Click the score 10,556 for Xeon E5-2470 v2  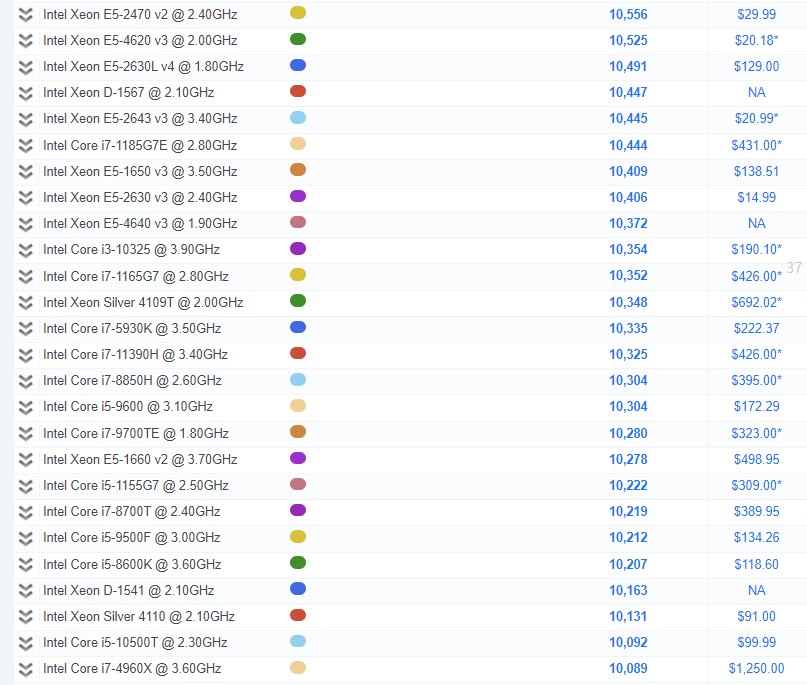[x=628, y=14]
